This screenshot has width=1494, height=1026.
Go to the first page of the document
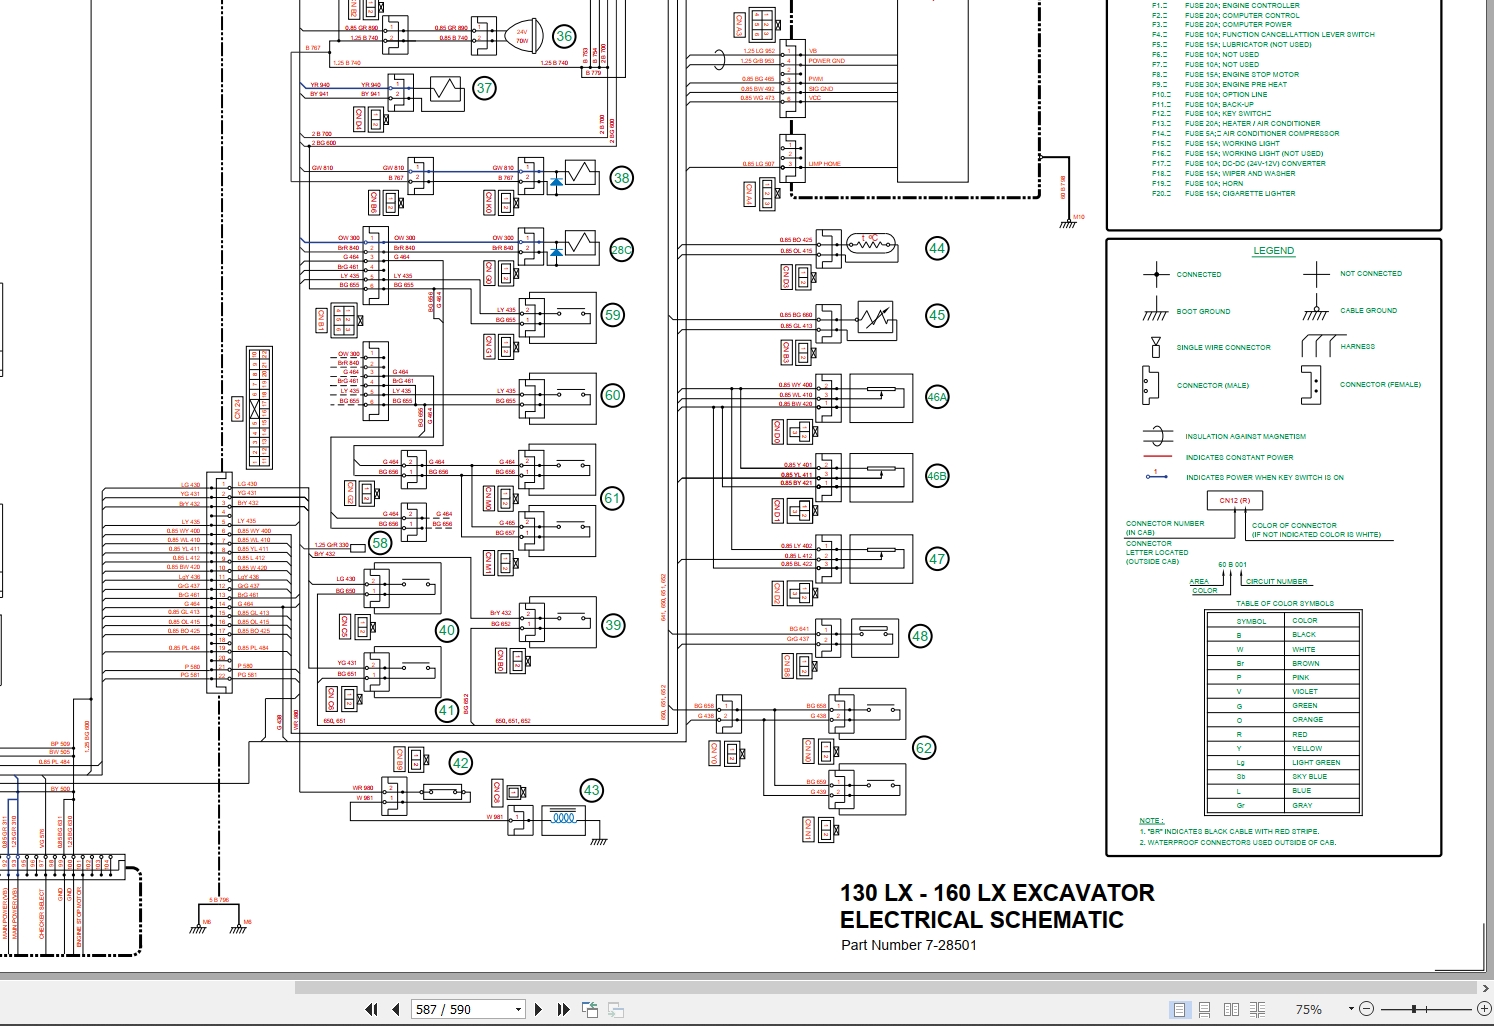coord(372,1009)
